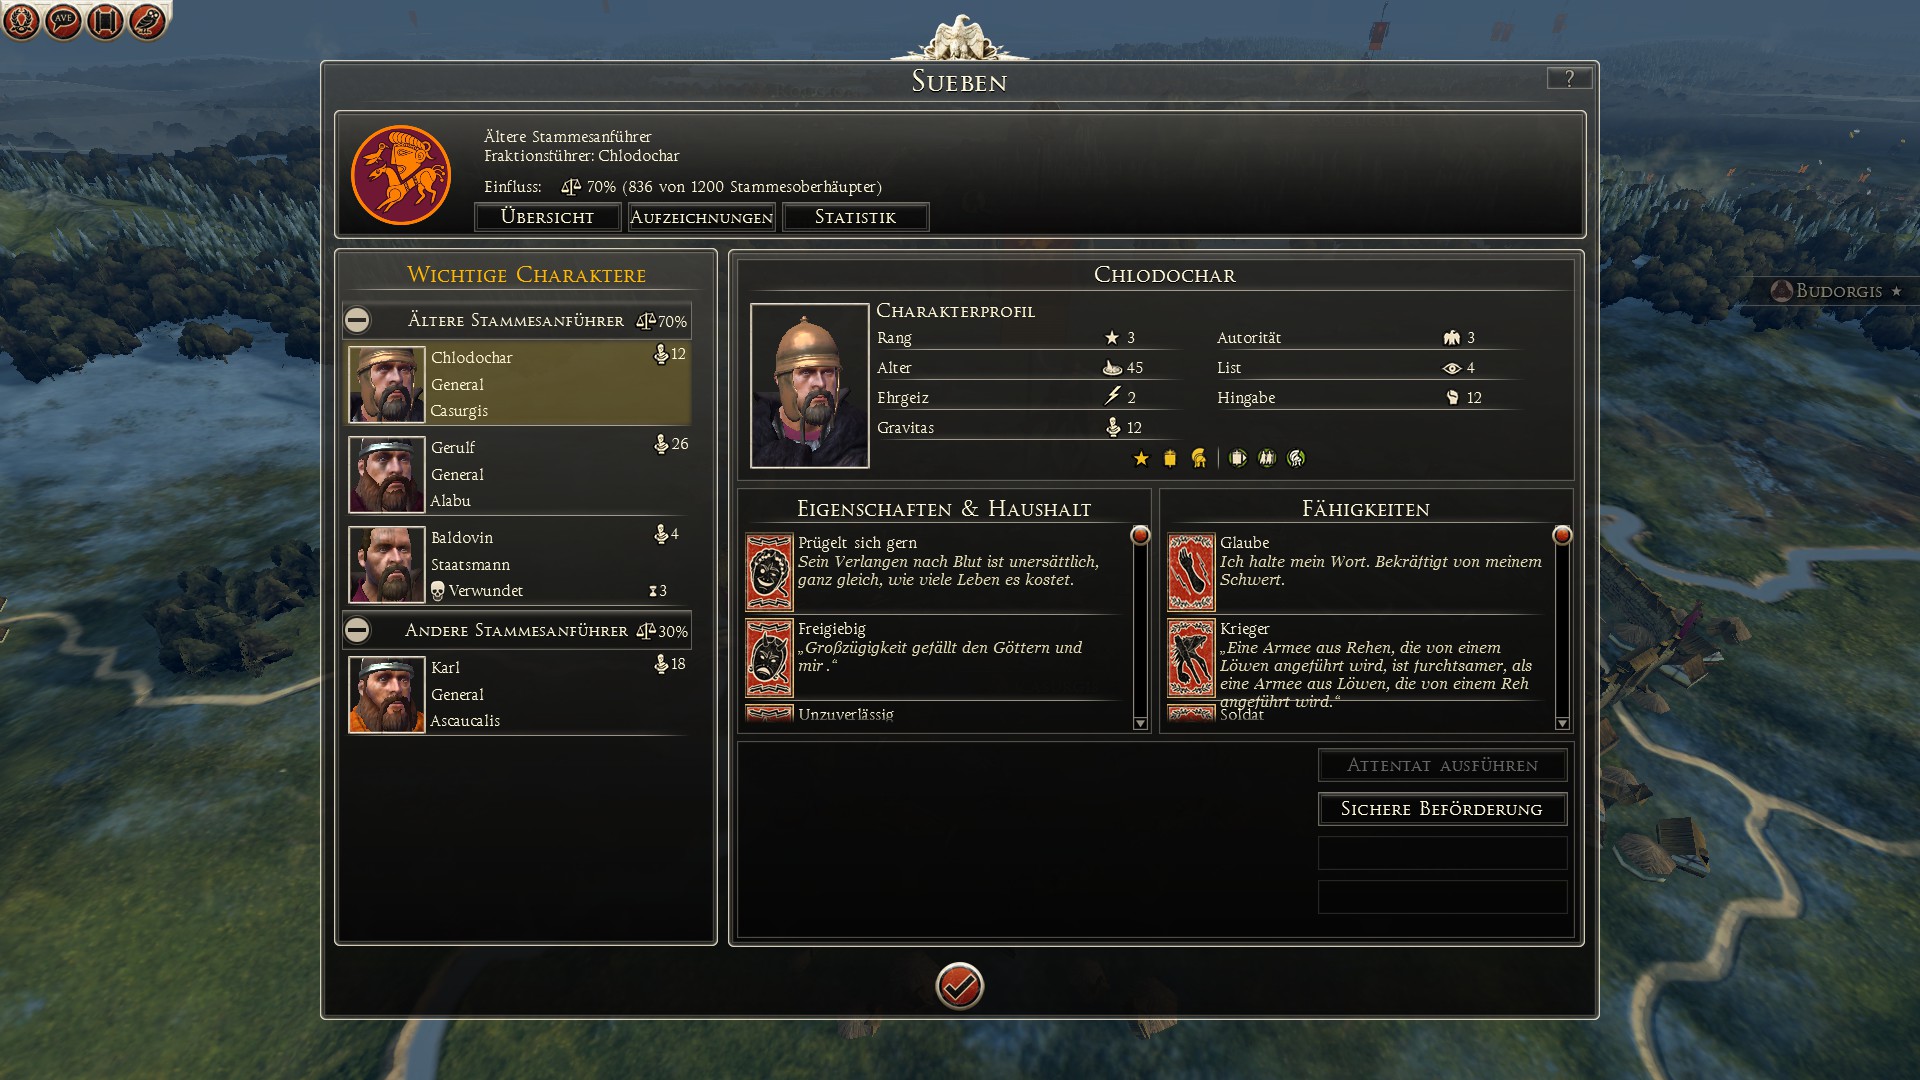Viewport: 1920px width, 1080px height.
Task: Confirm with the red checkmark button
Action: (959, 986)
